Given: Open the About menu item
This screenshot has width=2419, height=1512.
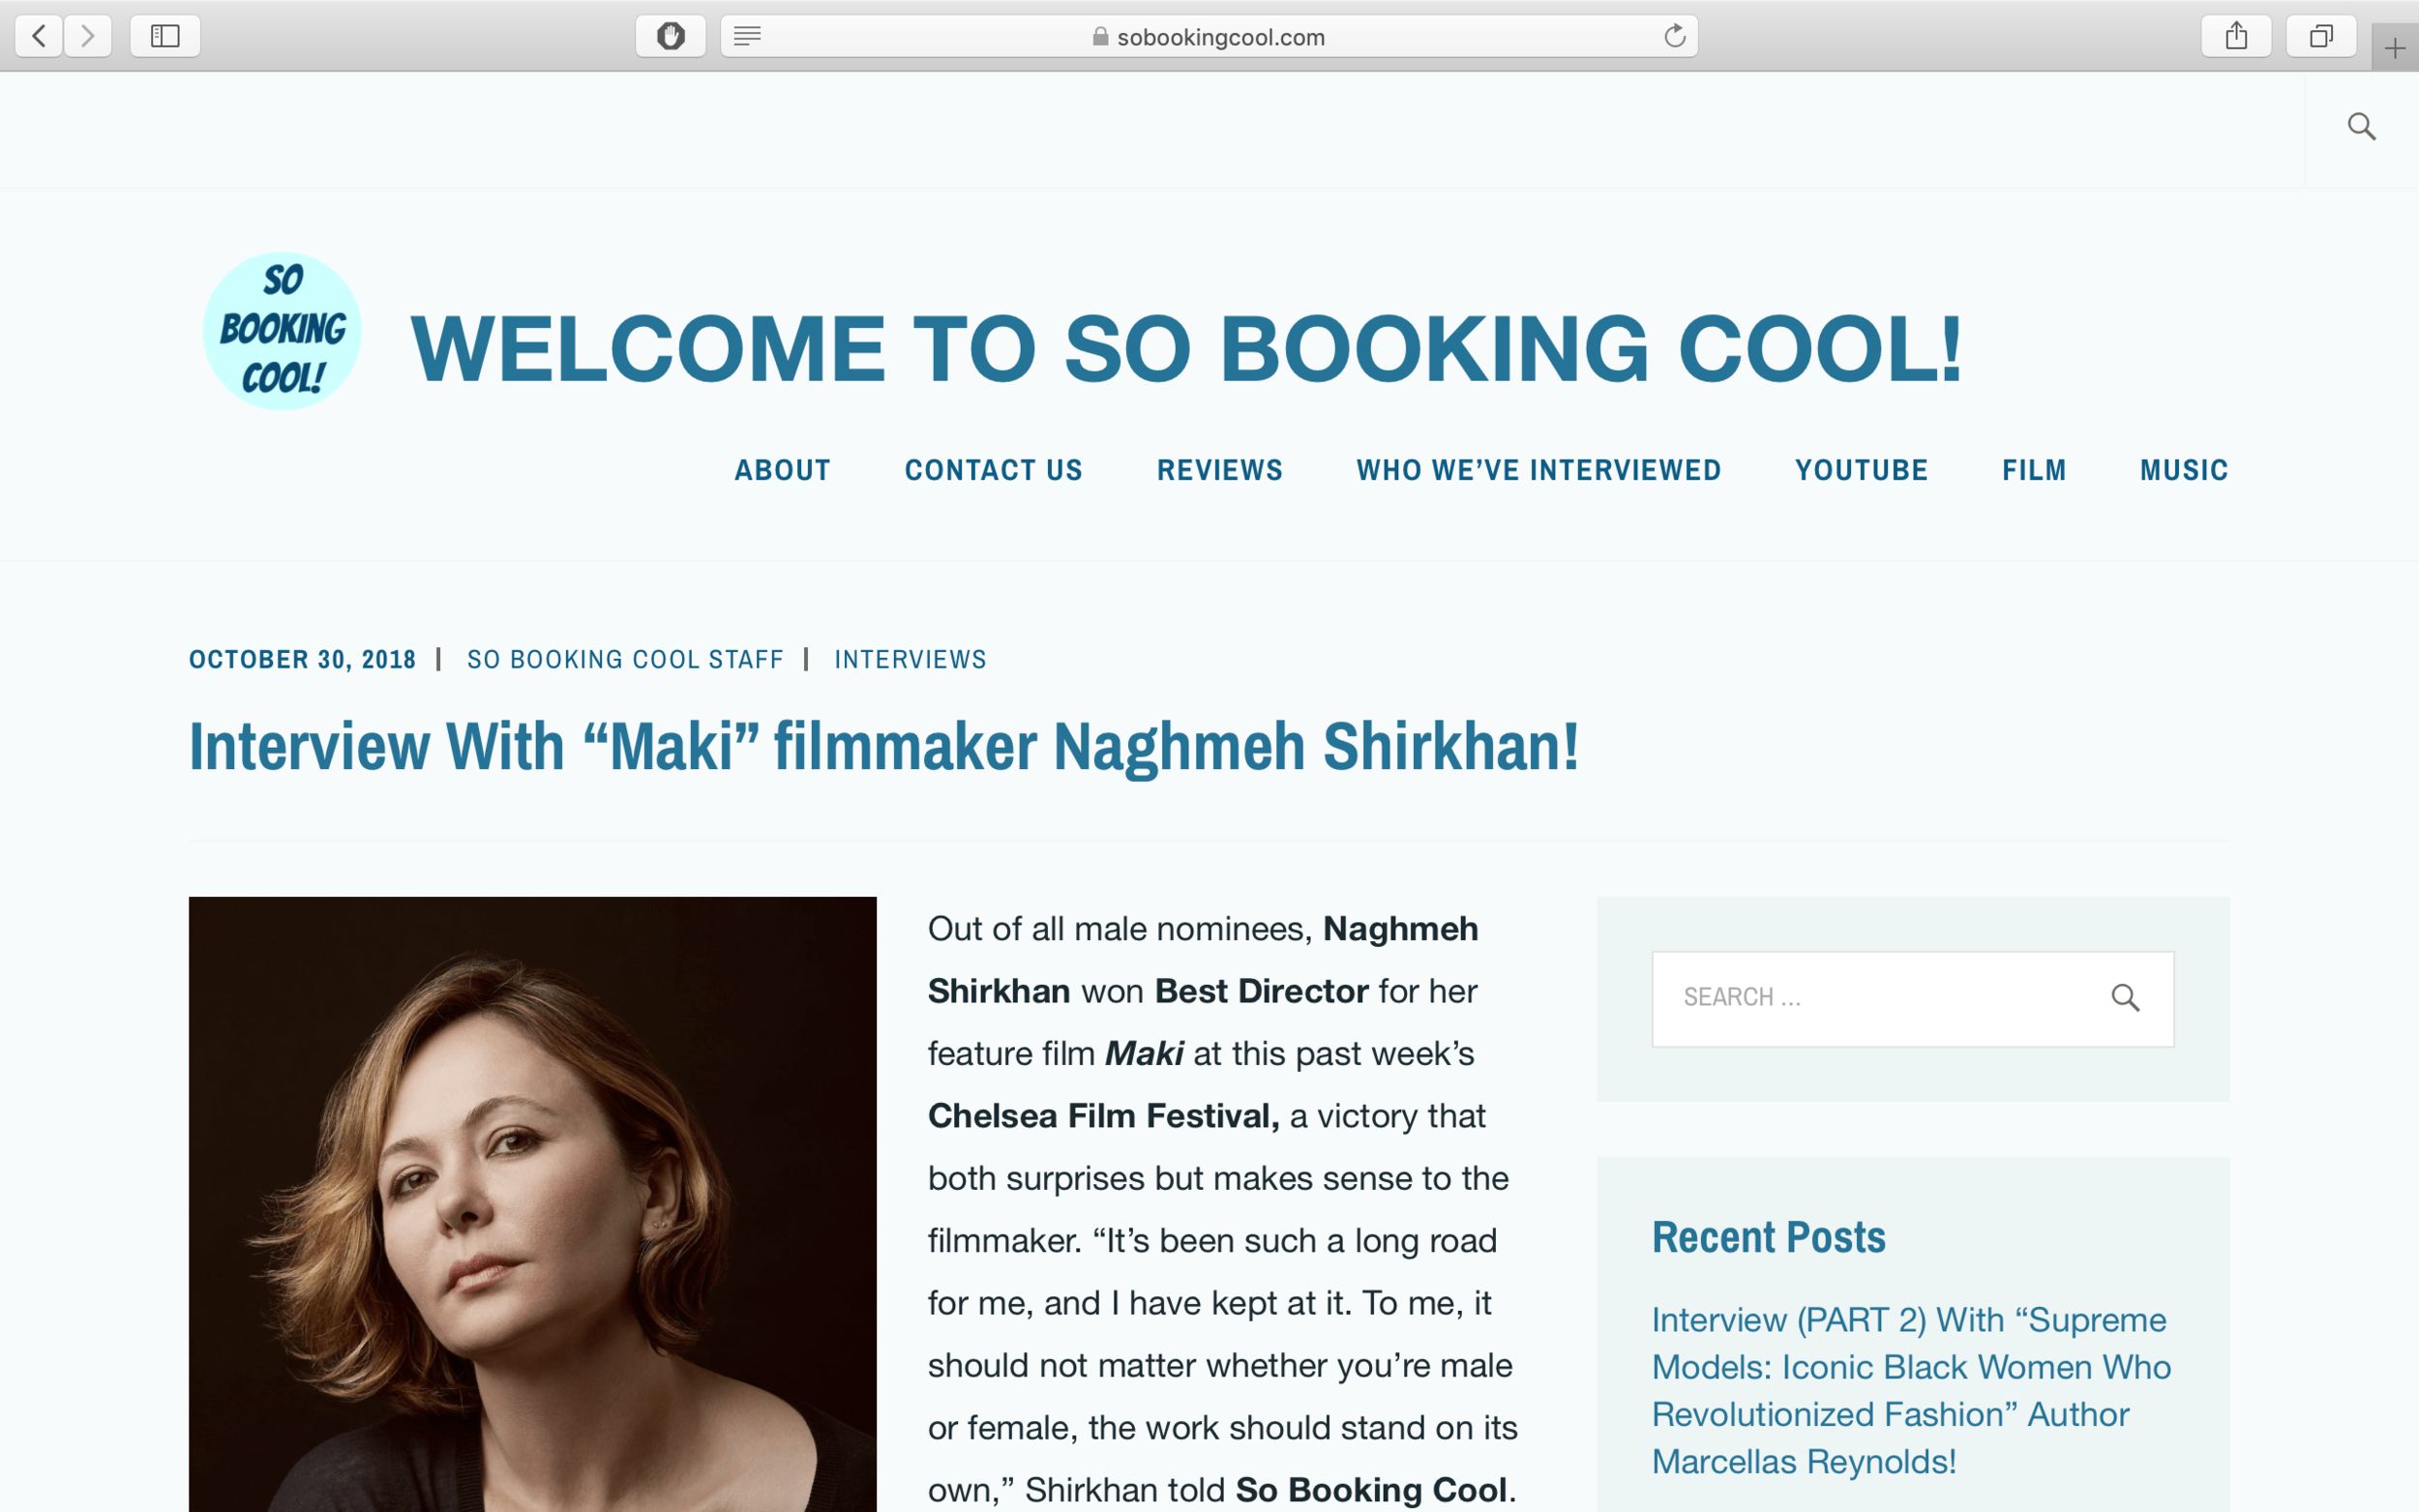Looking at the screenshot, I should (782, 470).
